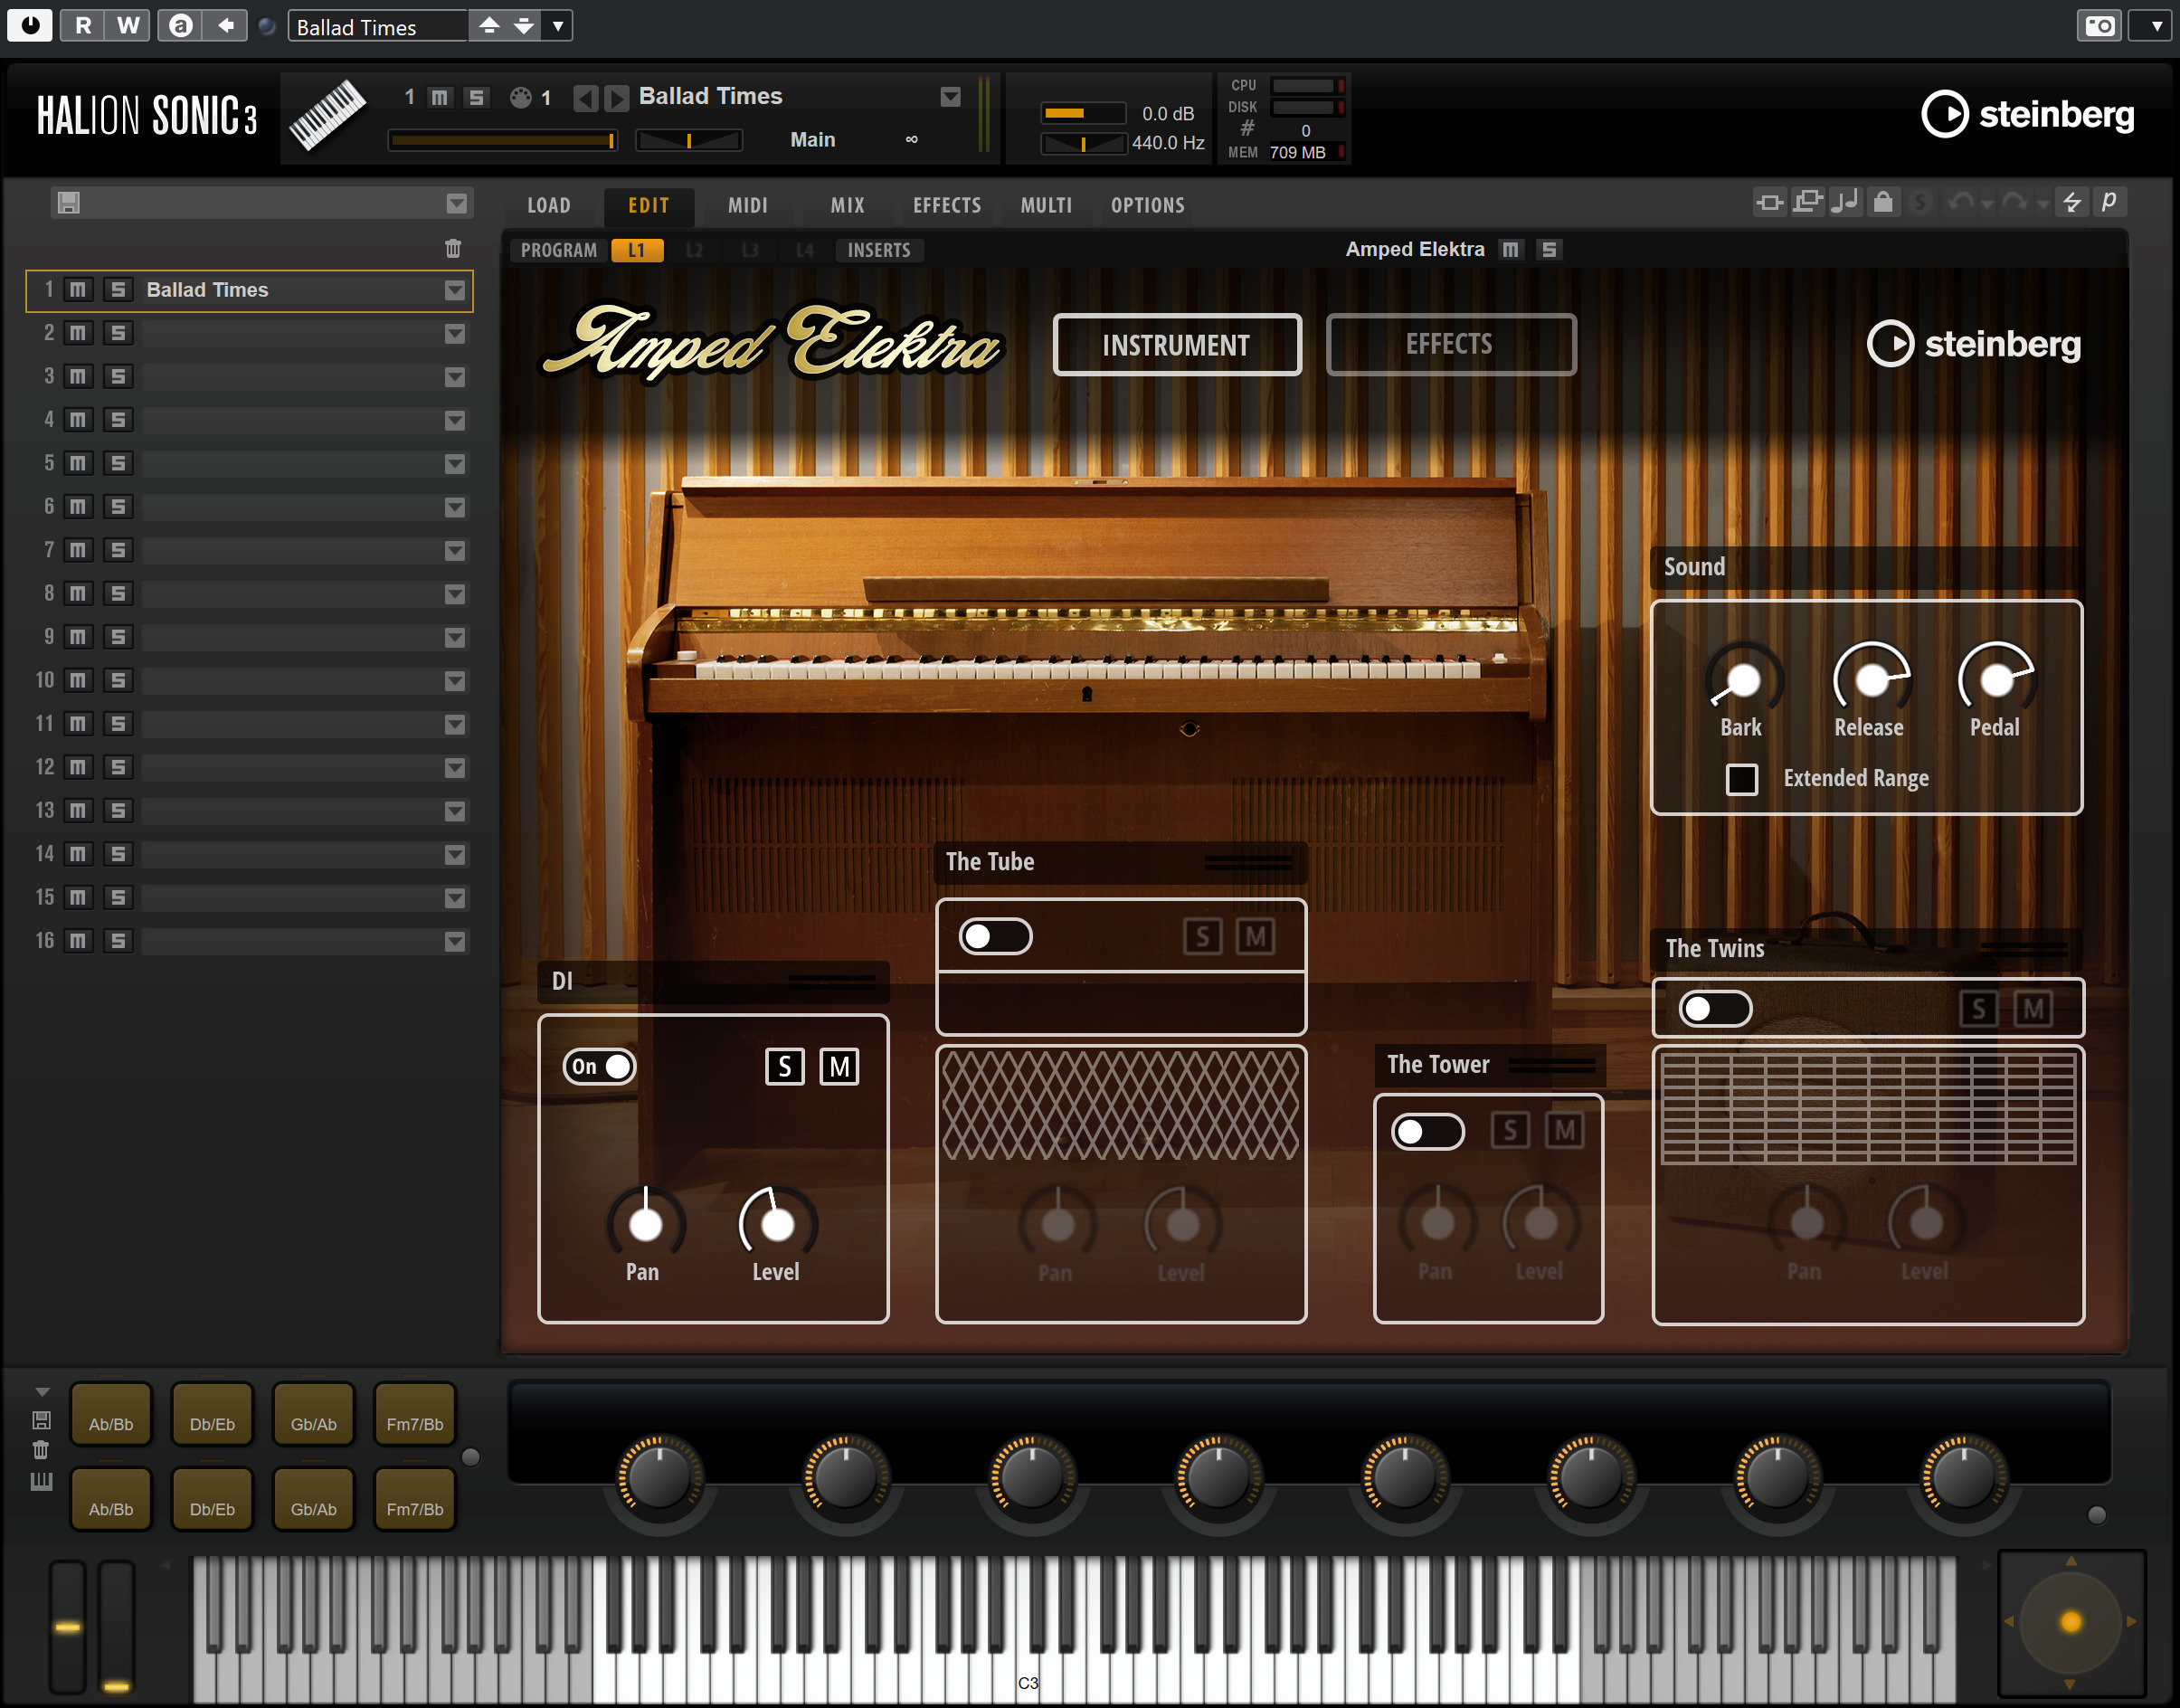The height and width of the screenshot is (1708, 2180).
Task: Click the lock icon in toolbar
Action: [x=1883, y=203]
